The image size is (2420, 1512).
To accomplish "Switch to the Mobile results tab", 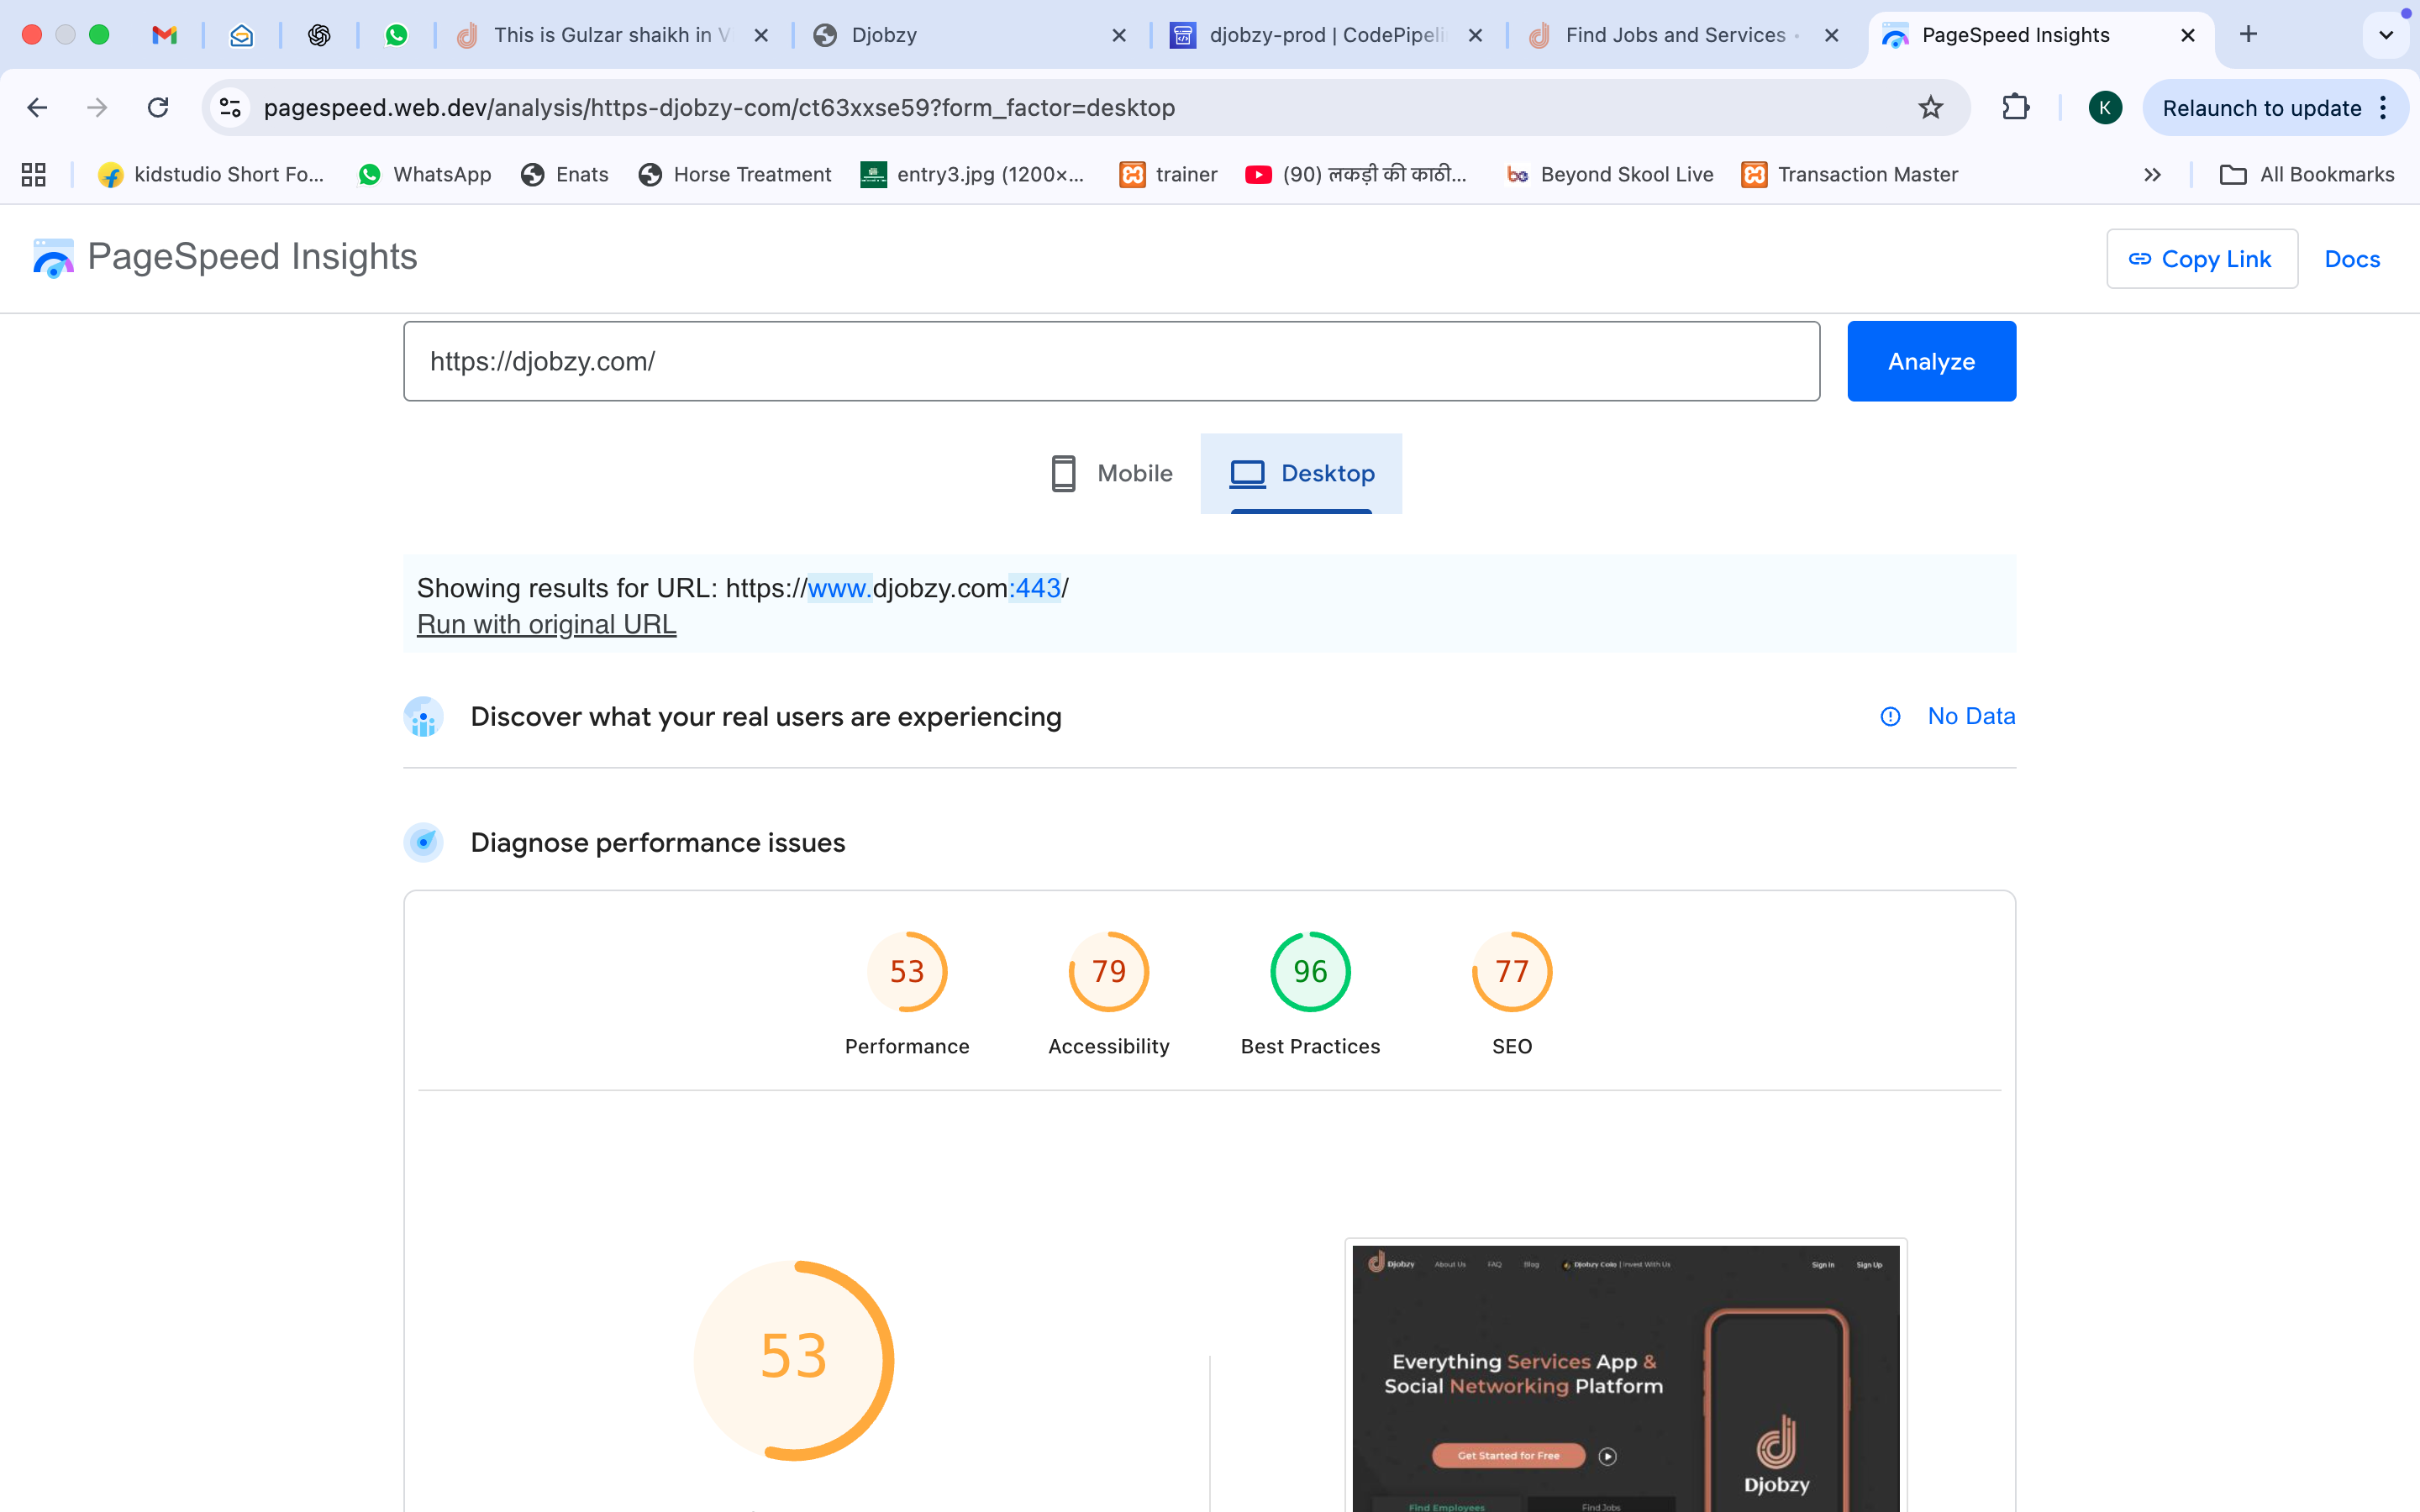I will point(1110,473).
